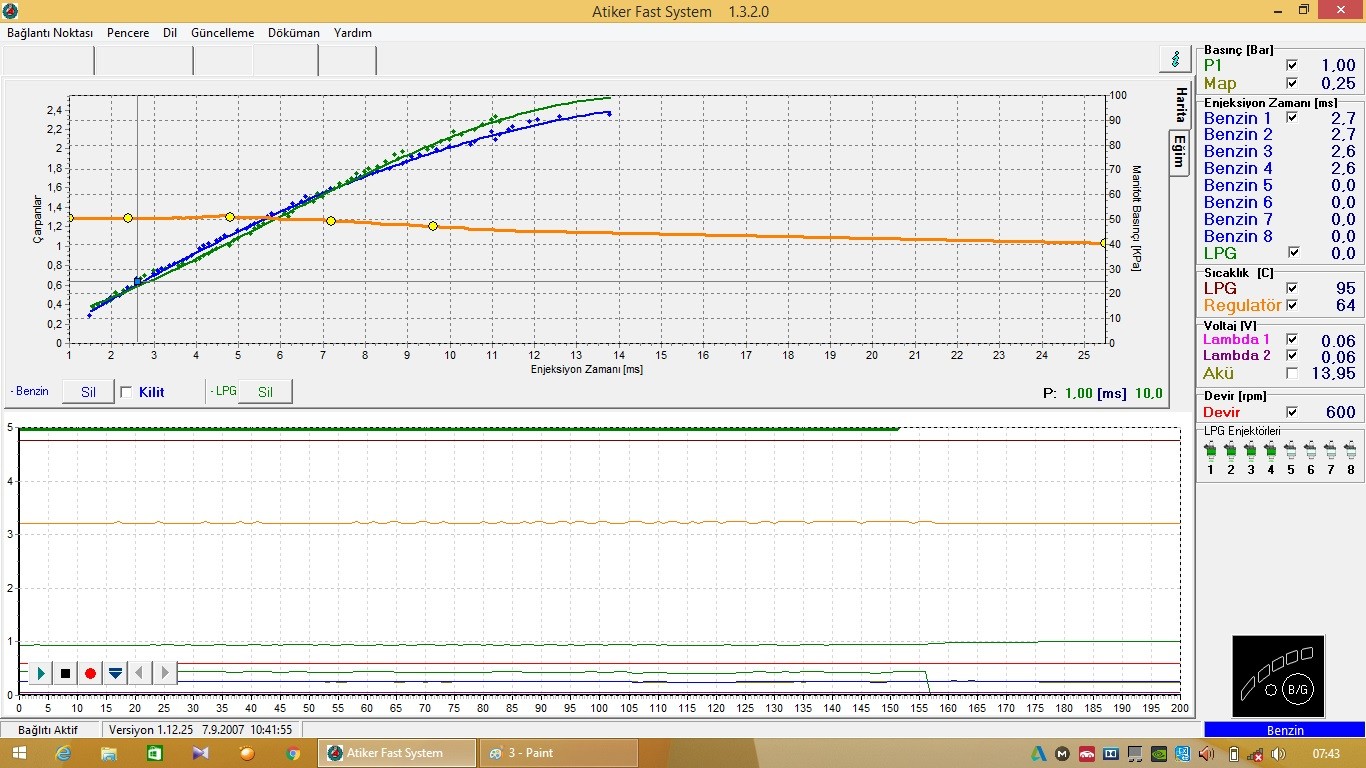Select yellow multiplier point at far right

click(1104, 243)
